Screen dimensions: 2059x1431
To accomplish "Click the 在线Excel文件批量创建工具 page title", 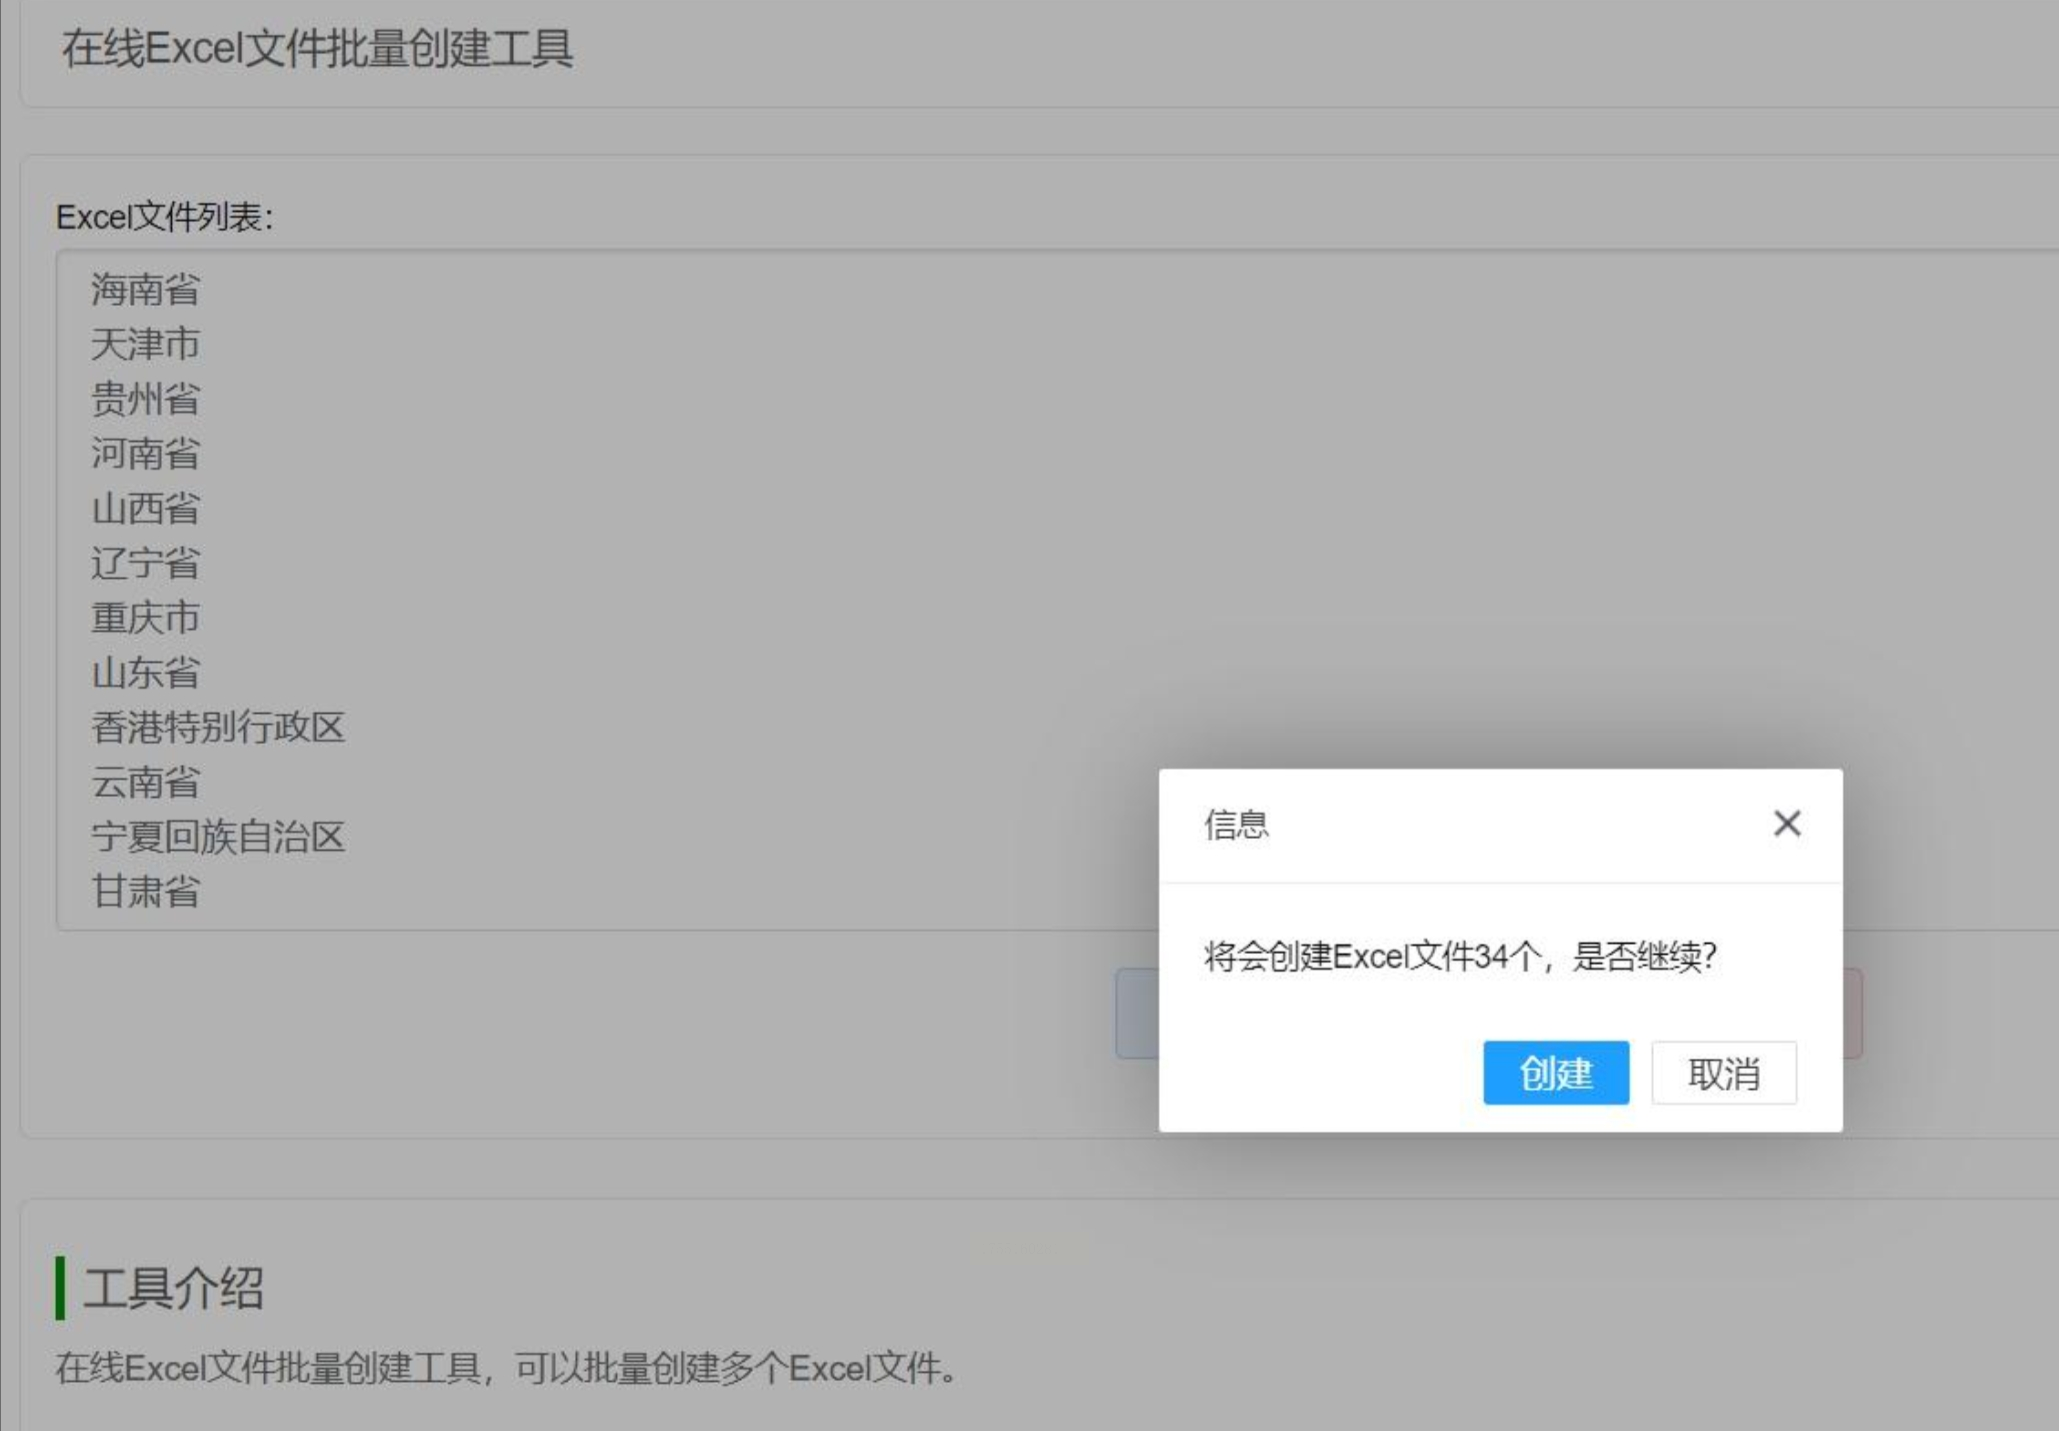I will 317,49.
